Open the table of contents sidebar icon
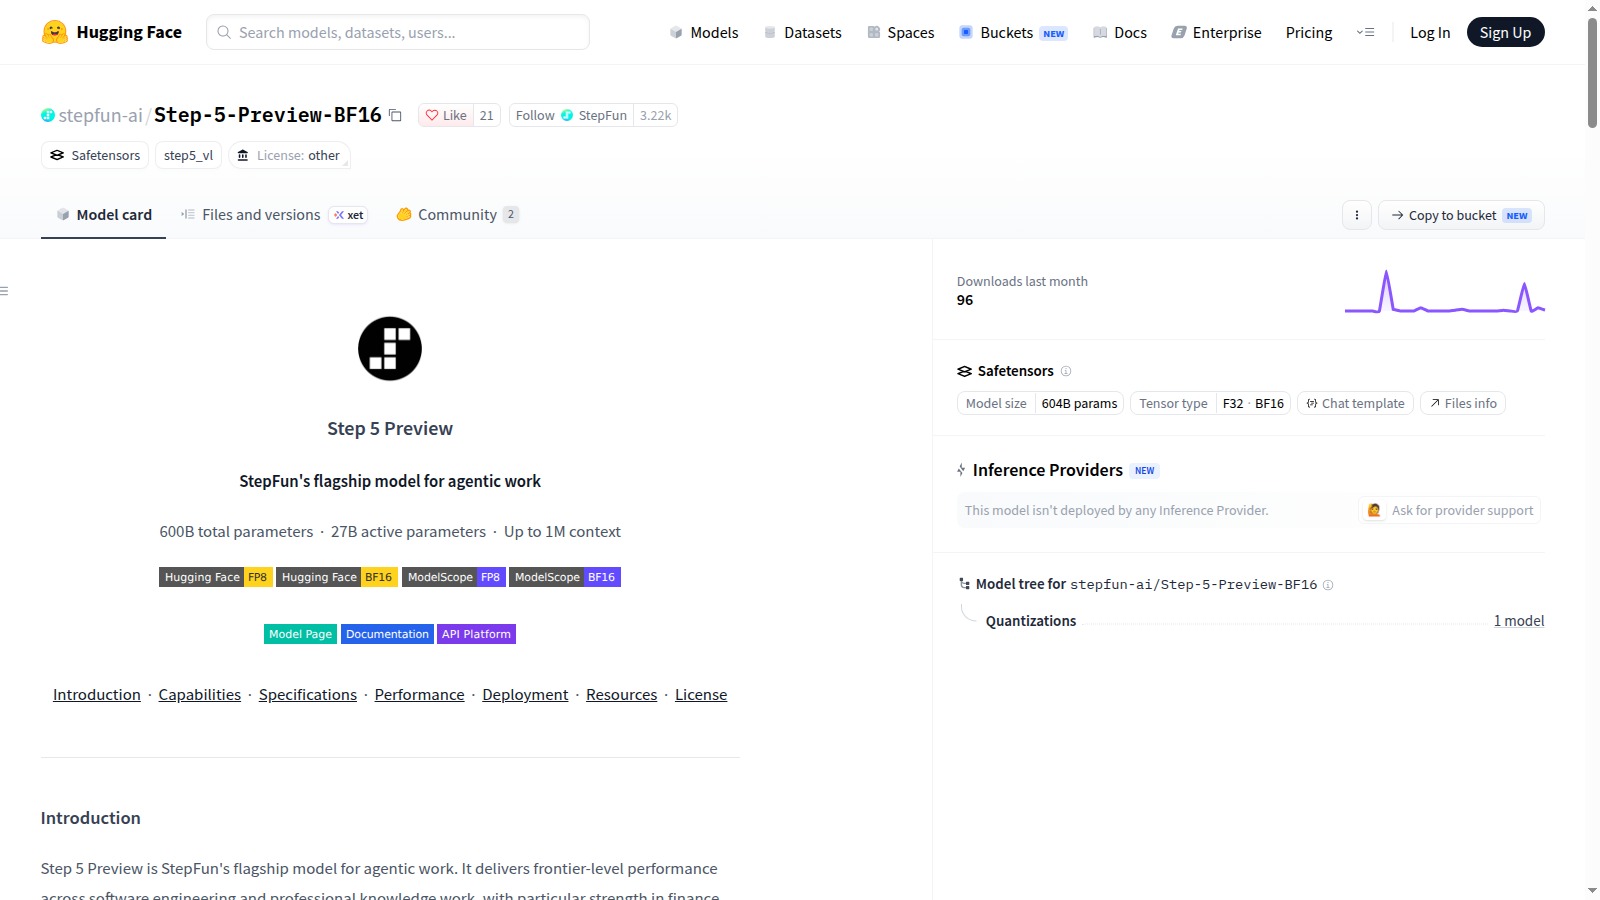Screen dimensions: 1600x900 [5, 291]
